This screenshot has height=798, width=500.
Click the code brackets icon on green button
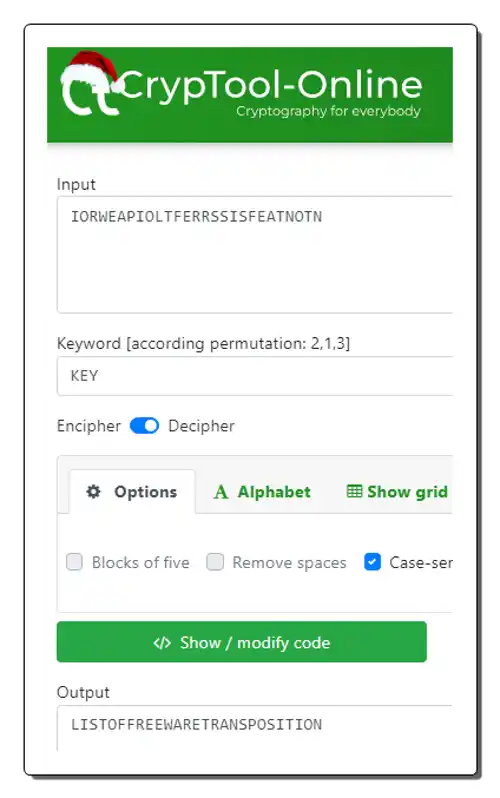(162, 643)
